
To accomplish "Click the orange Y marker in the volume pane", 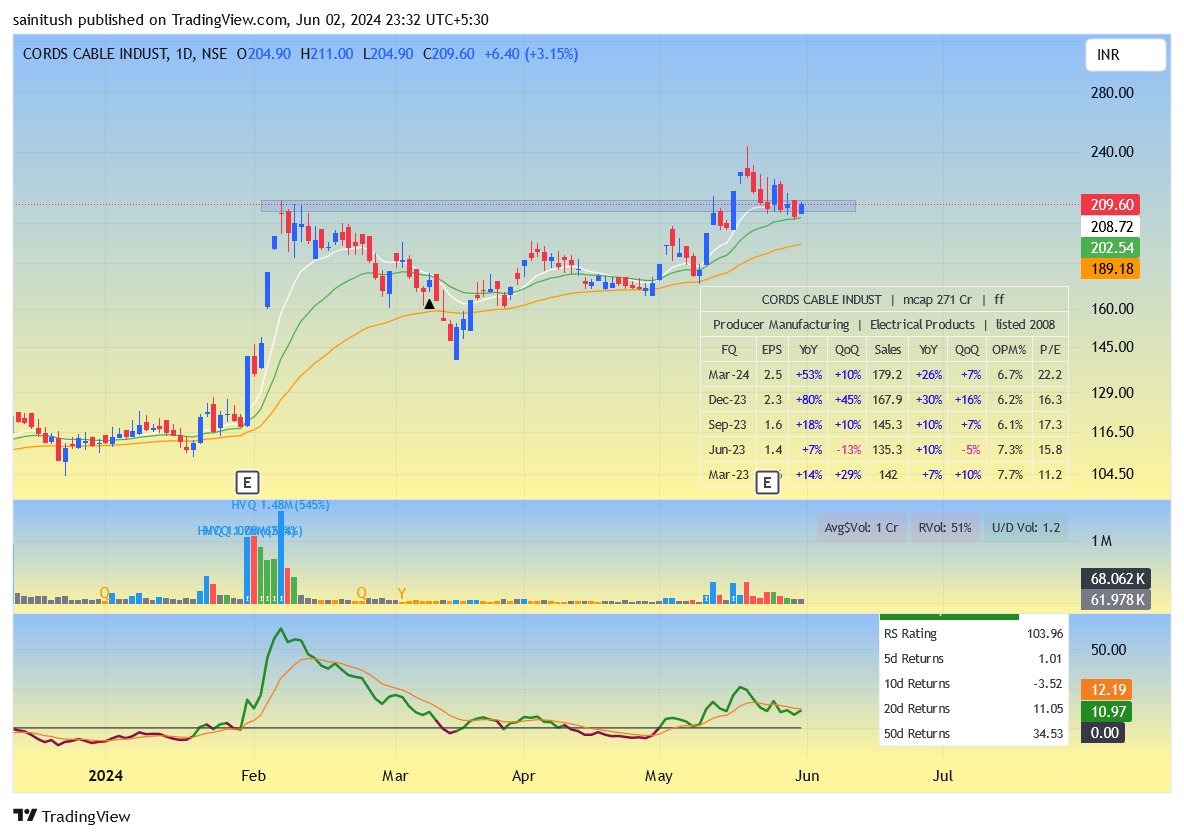I will pos(402,594).
